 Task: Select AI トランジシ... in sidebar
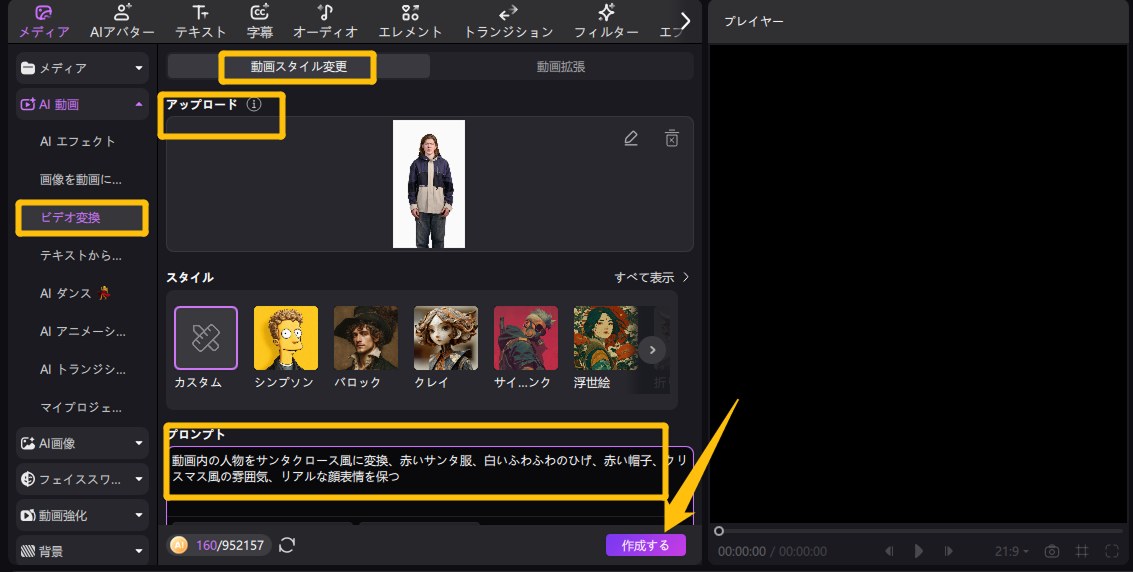[82, 369]
